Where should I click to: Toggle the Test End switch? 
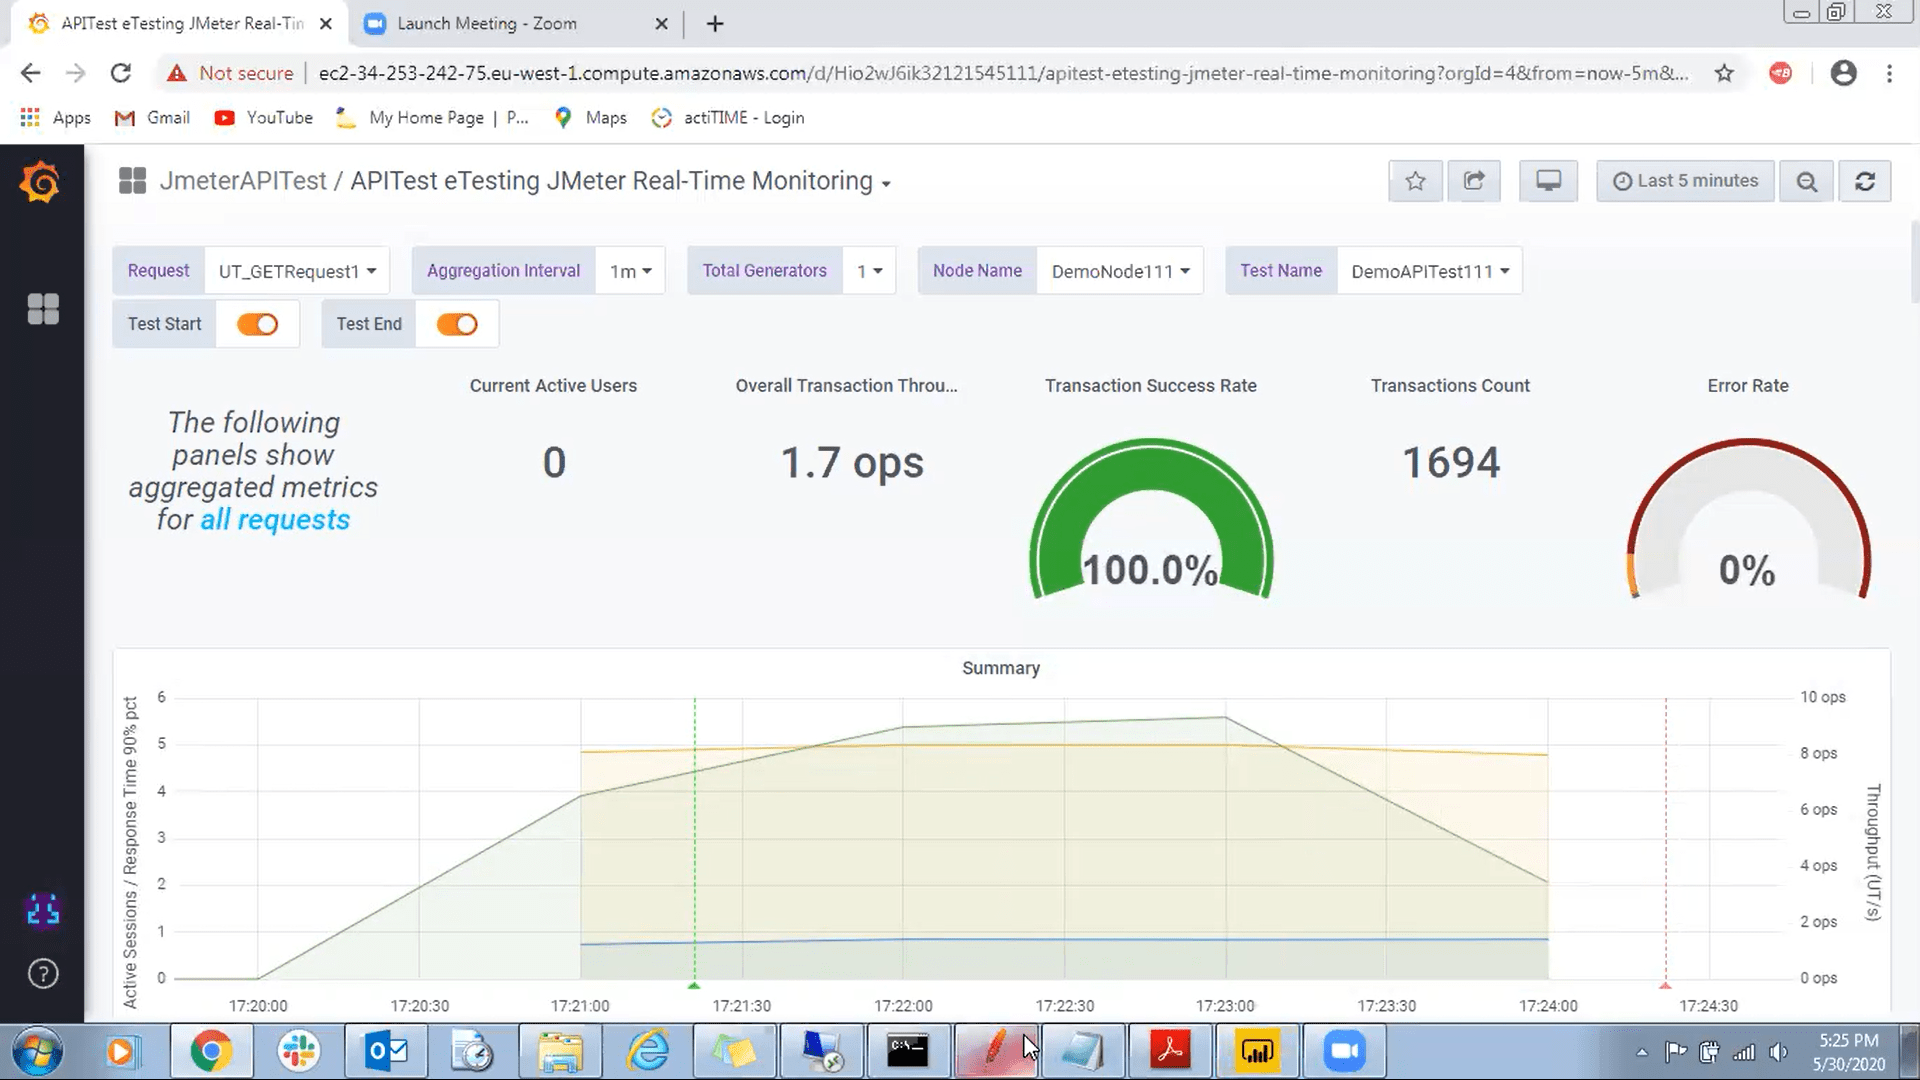tap(457, 324)
